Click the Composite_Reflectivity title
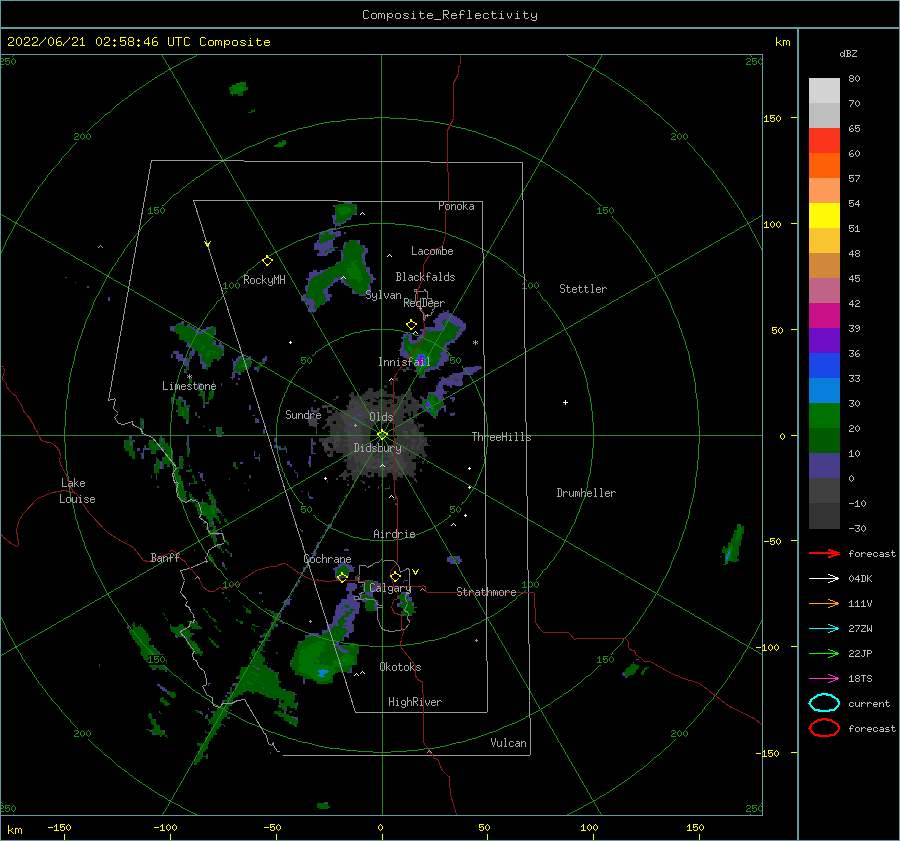The height and width of the screenshot is (841, 900). click(x=450, y=15)
